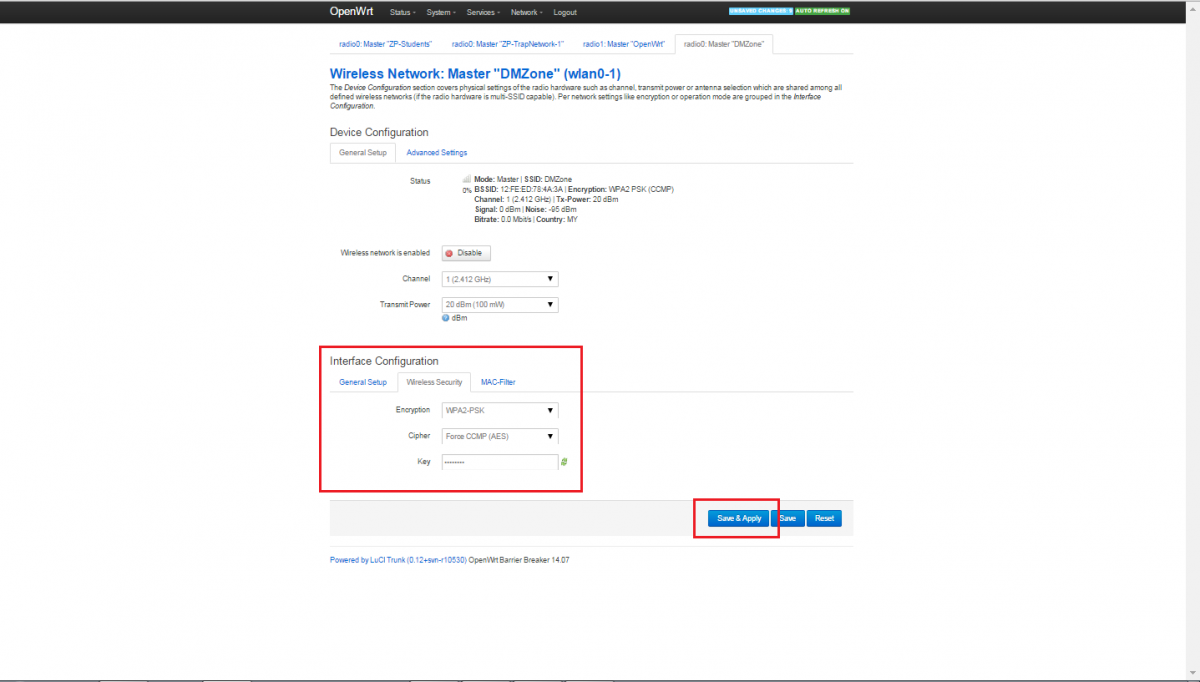
Task: Open Advanced Settings tab in Device Configuration
Action: 436,152
